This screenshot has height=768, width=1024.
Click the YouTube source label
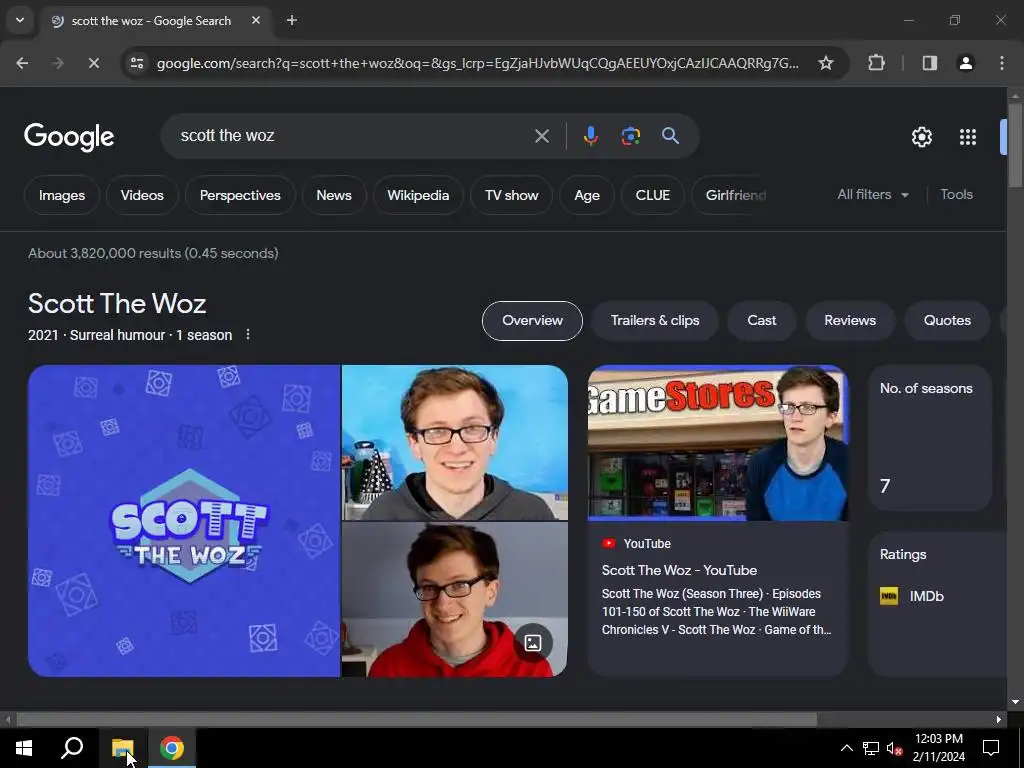[x=647, y=543]
